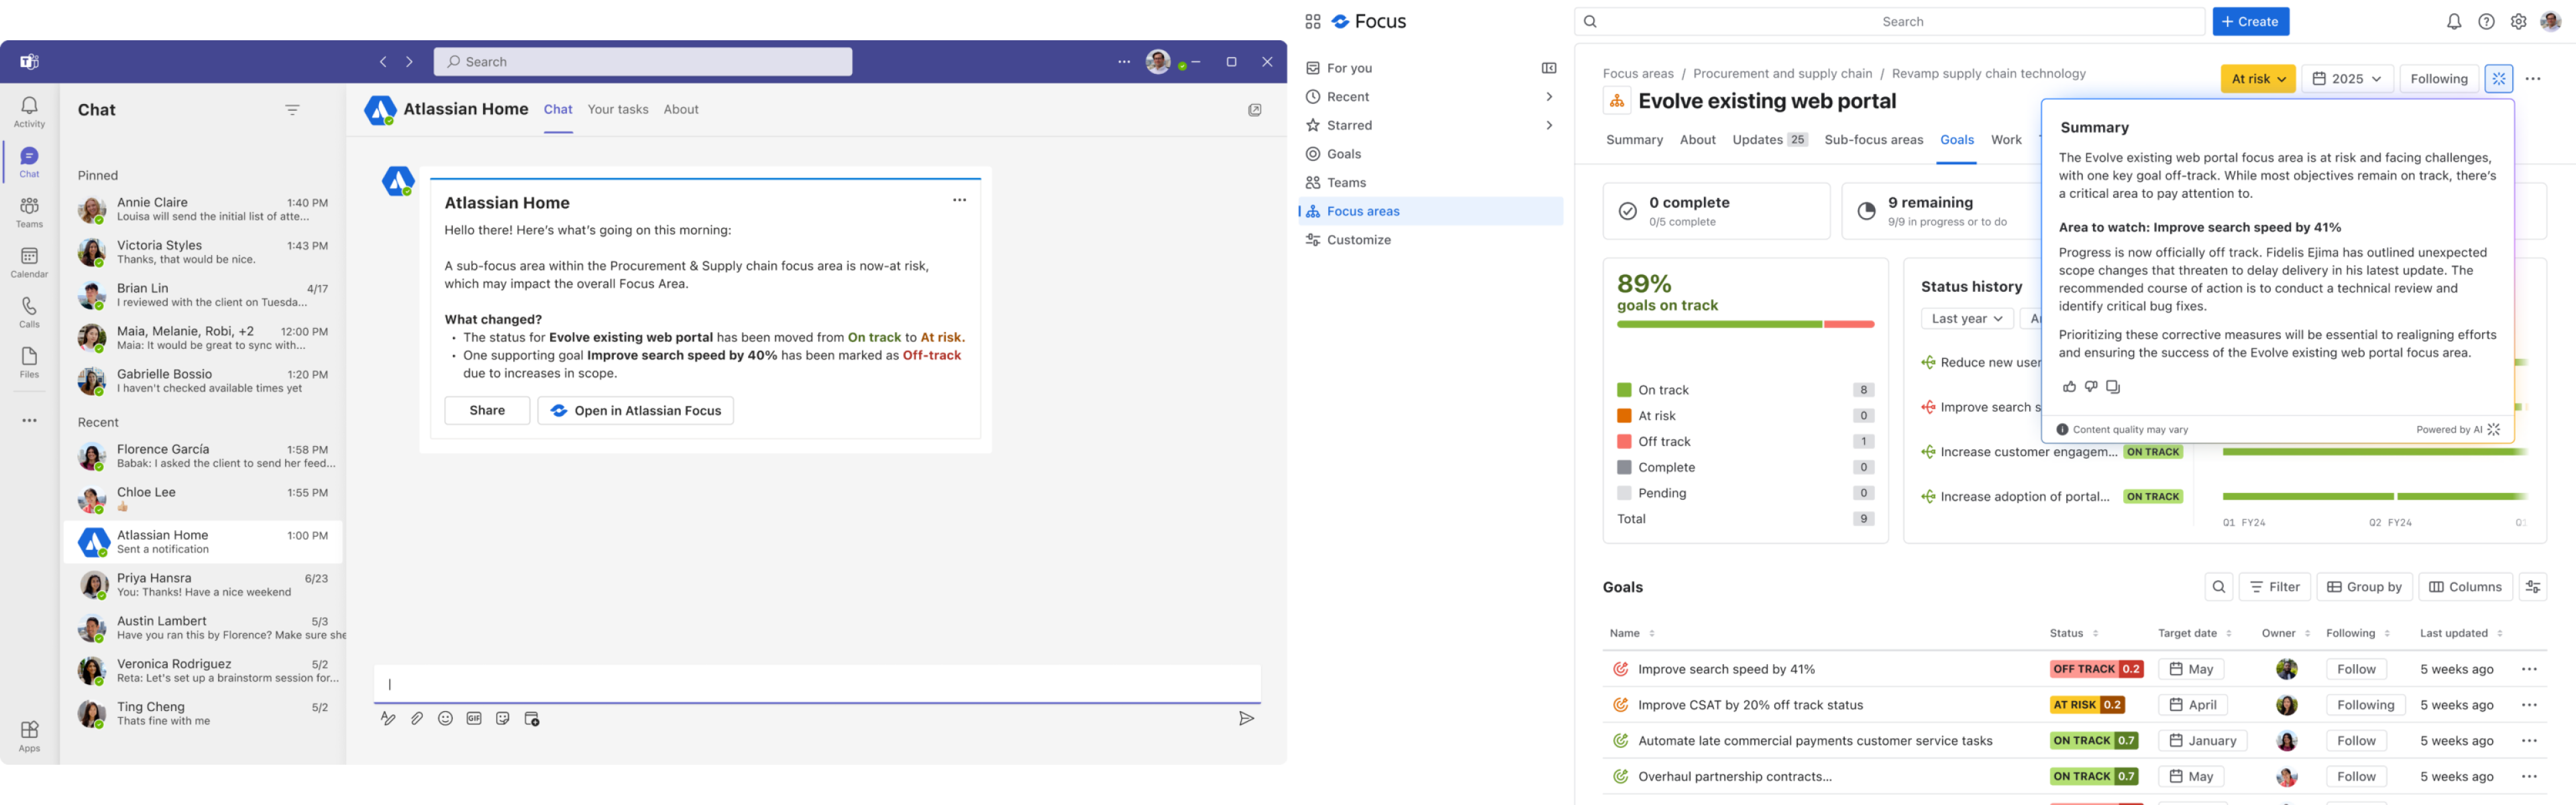Click the Share button in notification

tap(487, 411)
